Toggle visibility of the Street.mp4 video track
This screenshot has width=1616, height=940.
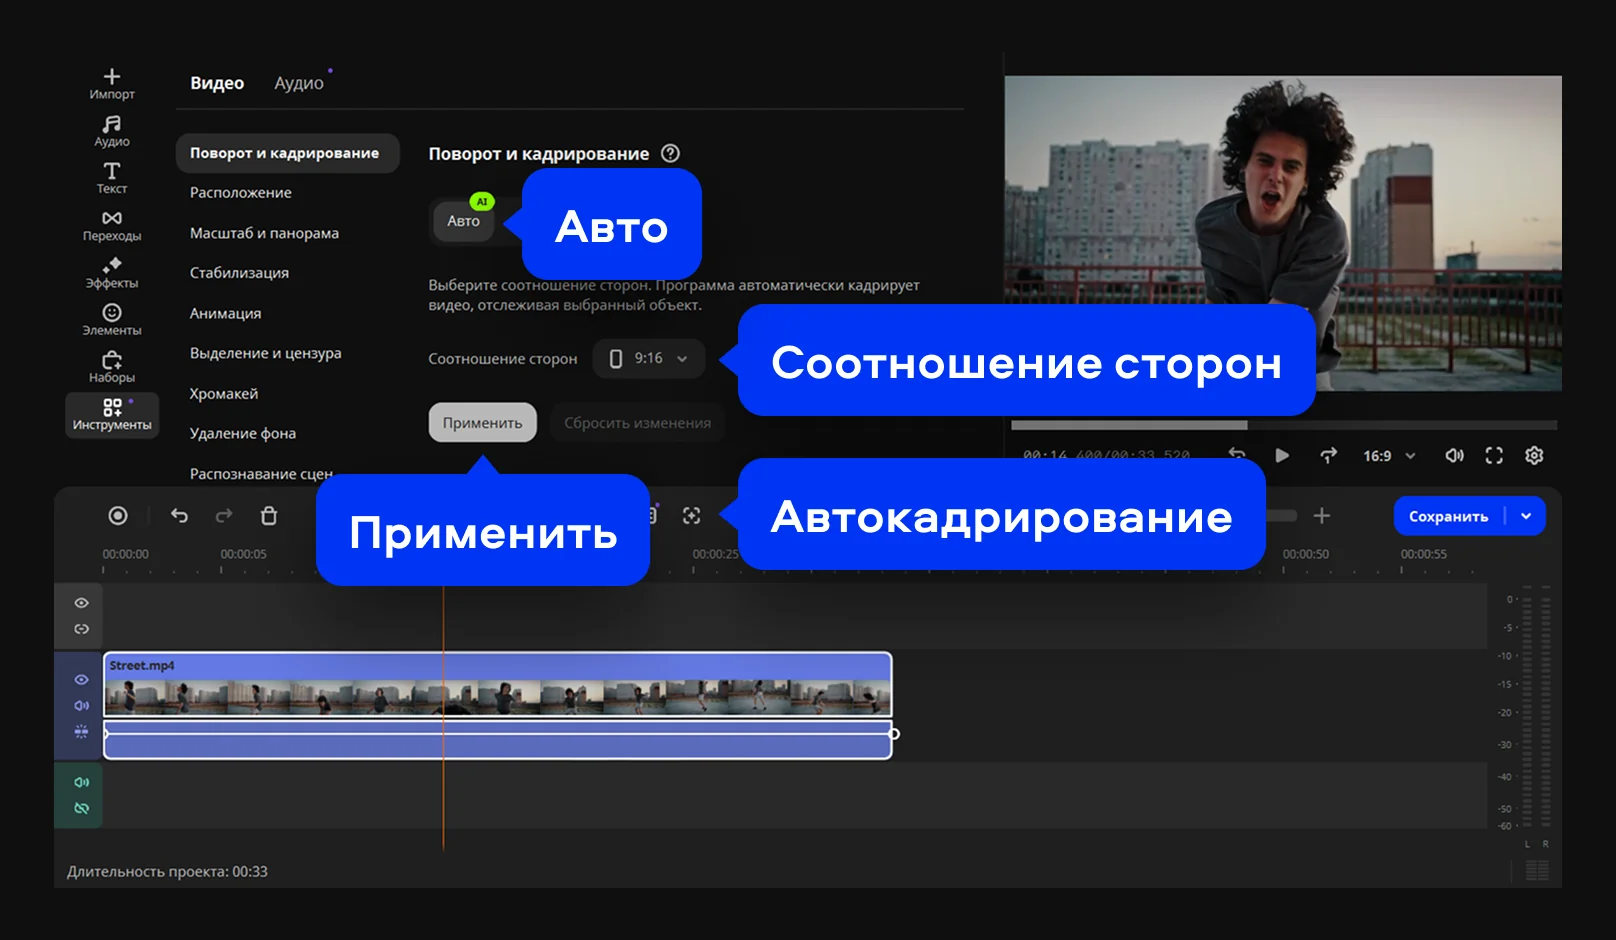(x=82, y=680)
